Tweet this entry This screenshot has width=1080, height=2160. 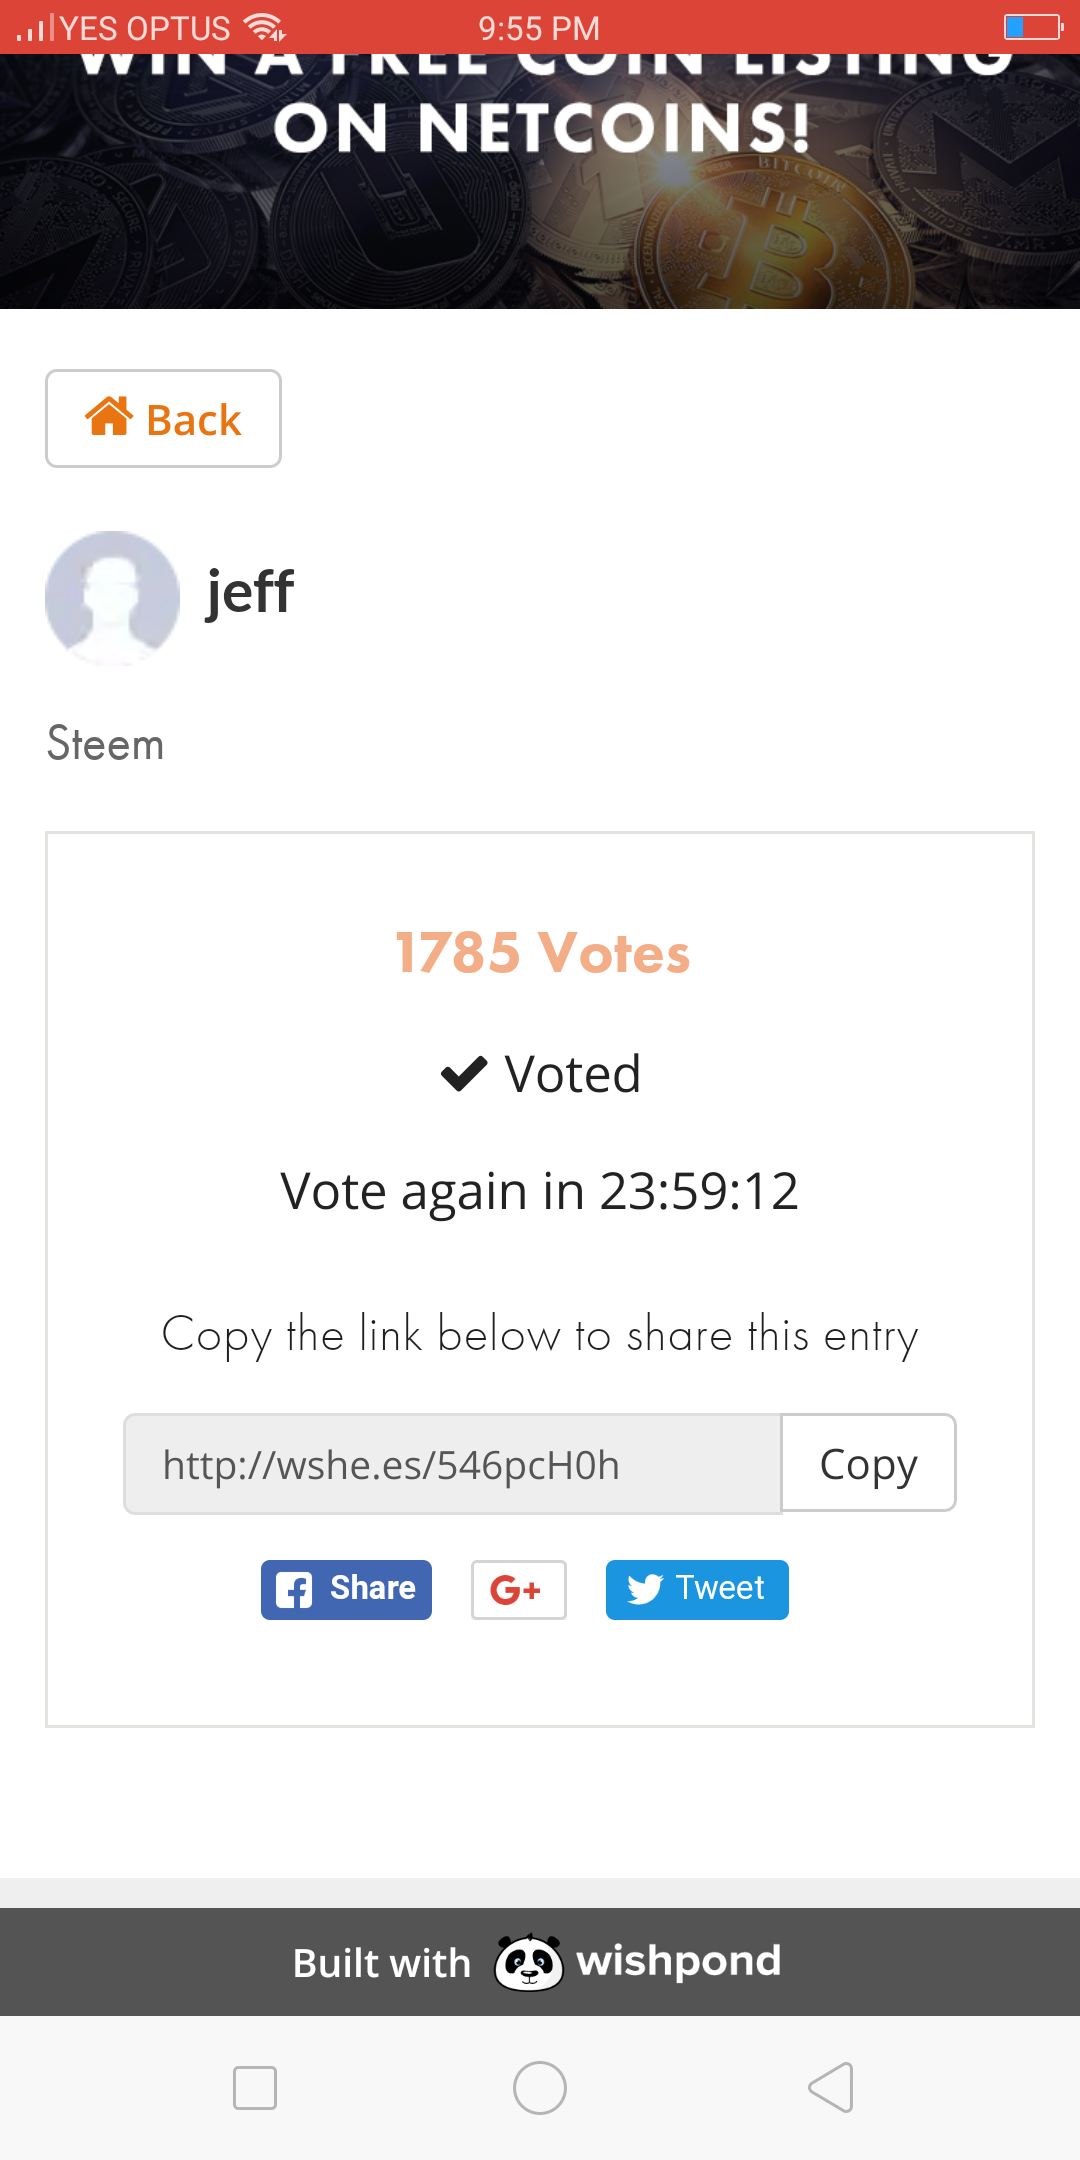click(x=697, y=1590)
